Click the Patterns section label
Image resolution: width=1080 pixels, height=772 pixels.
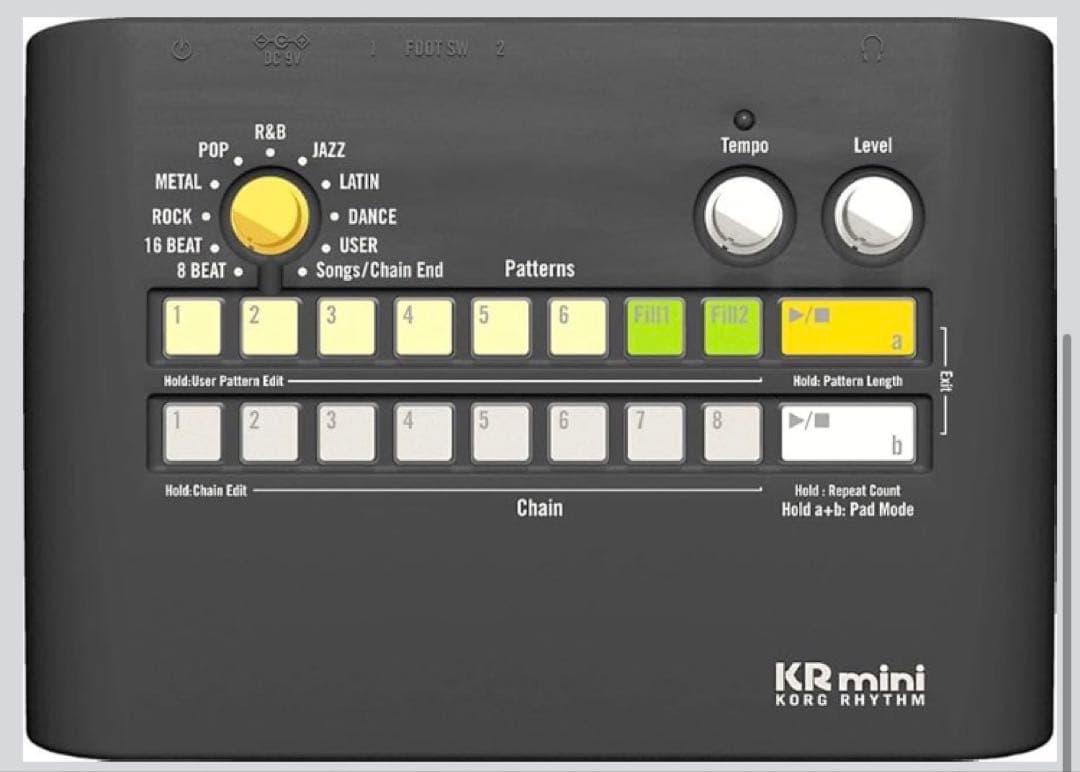click(539, 269)
